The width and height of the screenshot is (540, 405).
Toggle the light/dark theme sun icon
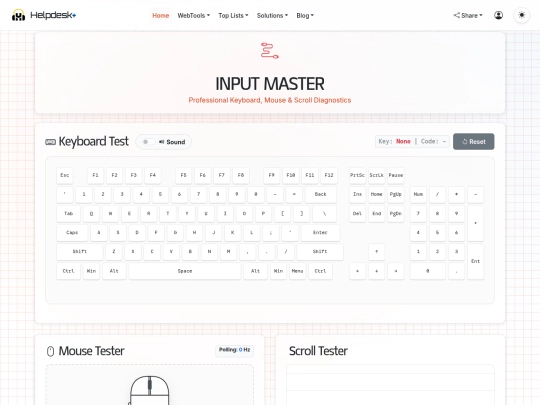click(521, 15)
